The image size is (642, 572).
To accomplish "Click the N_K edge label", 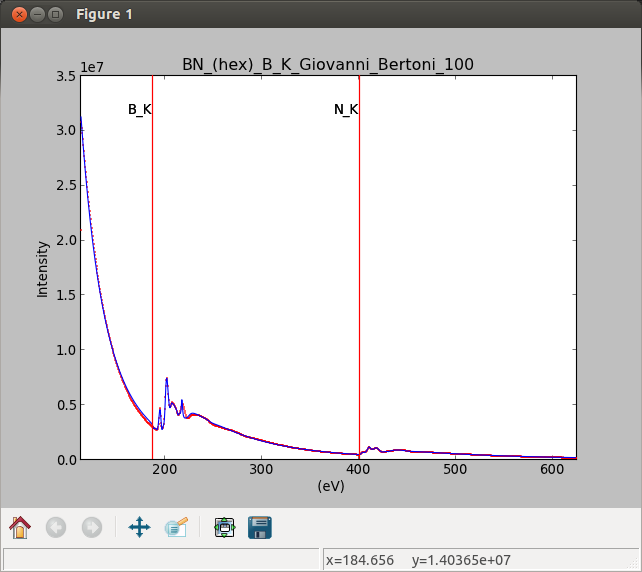I will click(345, 109).
